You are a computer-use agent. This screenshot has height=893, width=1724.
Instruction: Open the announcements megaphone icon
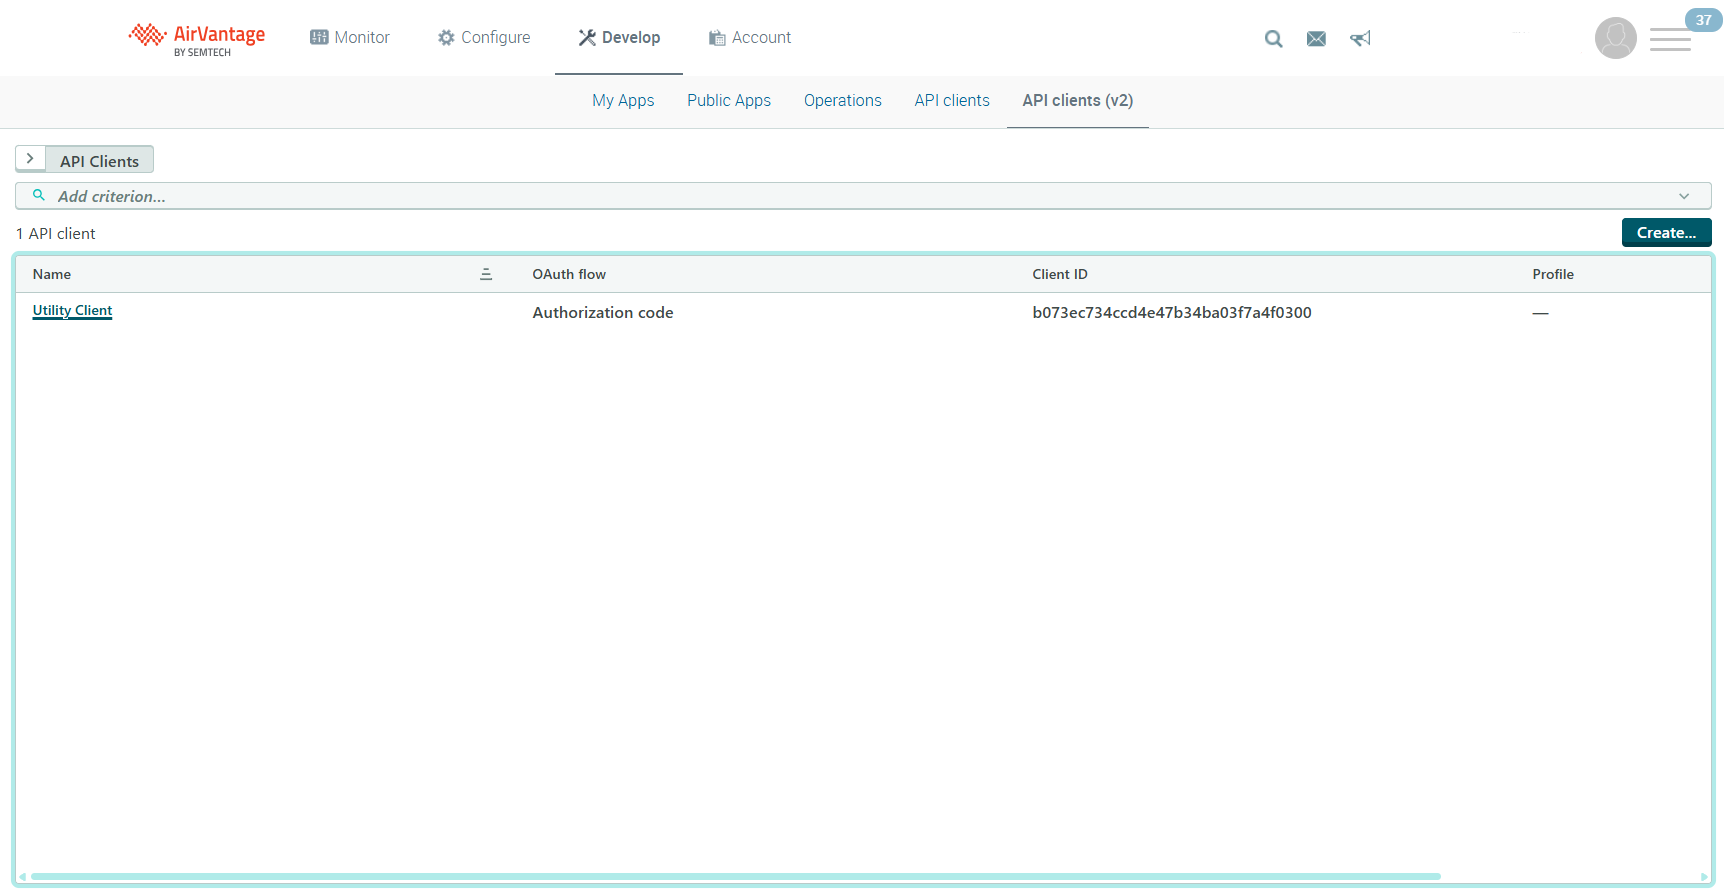click(x=1360, y=39)
